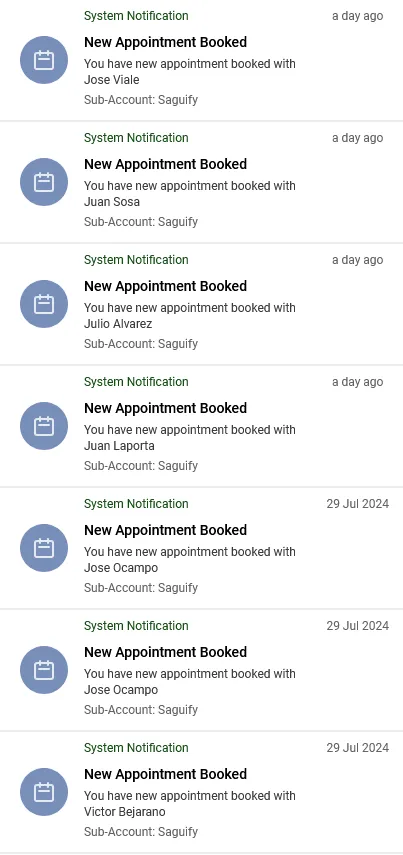Screen dimensions: 403x855
Task: Open the New Appointment Booked heading above Julio Alvarez
Action: pyautogui.click(x=165, y=286)
